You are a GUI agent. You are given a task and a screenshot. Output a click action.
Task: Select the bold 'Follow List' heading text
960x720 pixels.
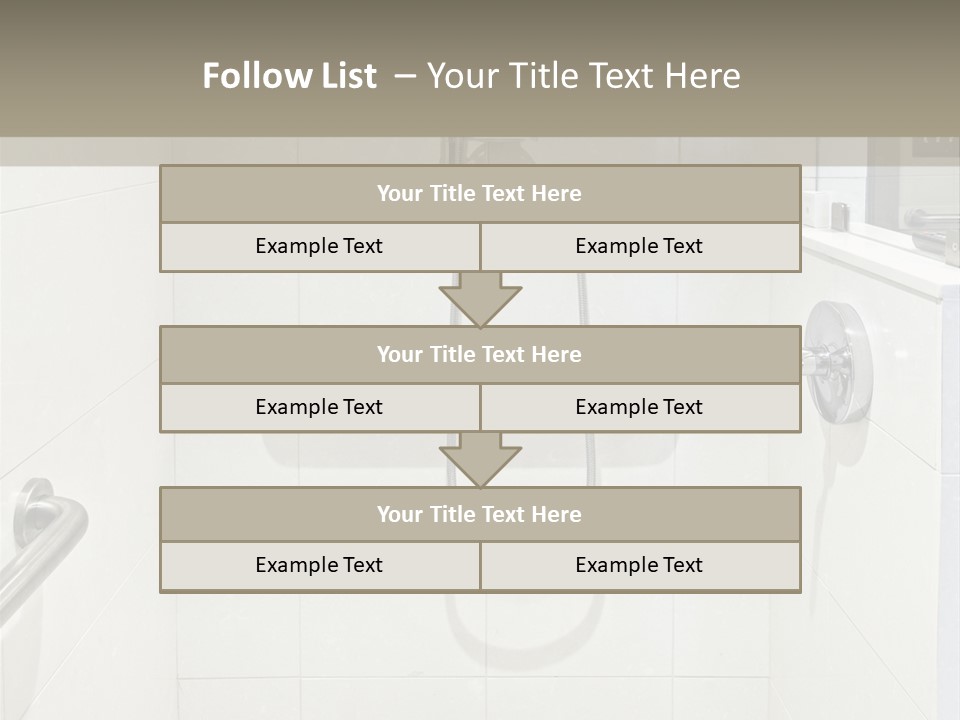[x=289, y=76]
